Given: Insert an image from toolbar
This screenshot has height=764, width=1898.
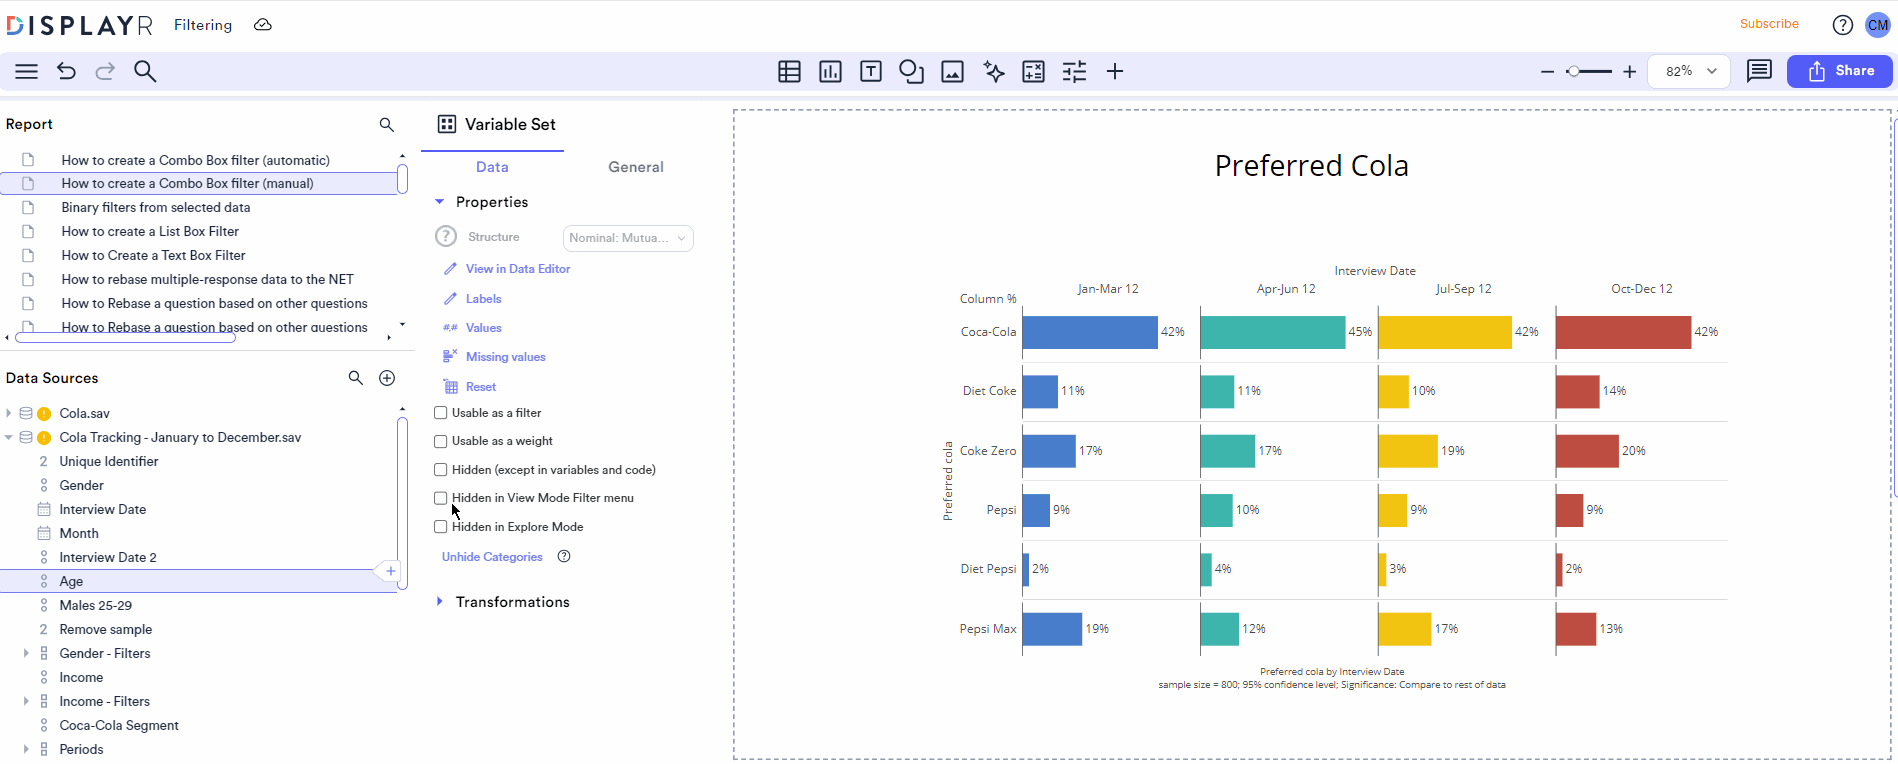Looking at the screenshot, I should (952, 71).
